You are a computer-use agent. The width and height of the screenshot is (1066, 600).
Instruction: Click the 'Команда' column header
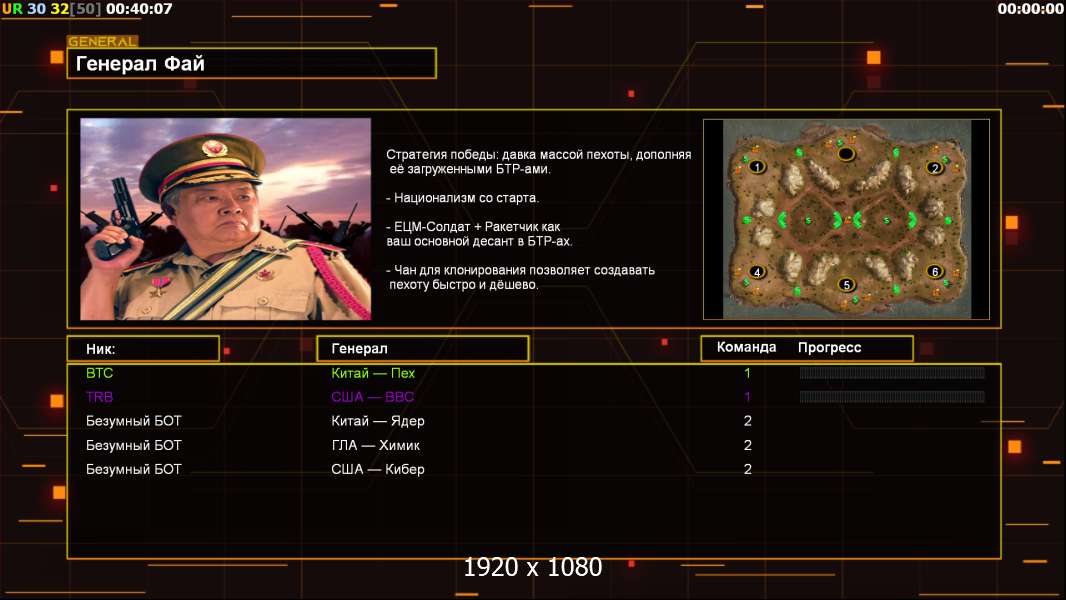click(746, 347)
